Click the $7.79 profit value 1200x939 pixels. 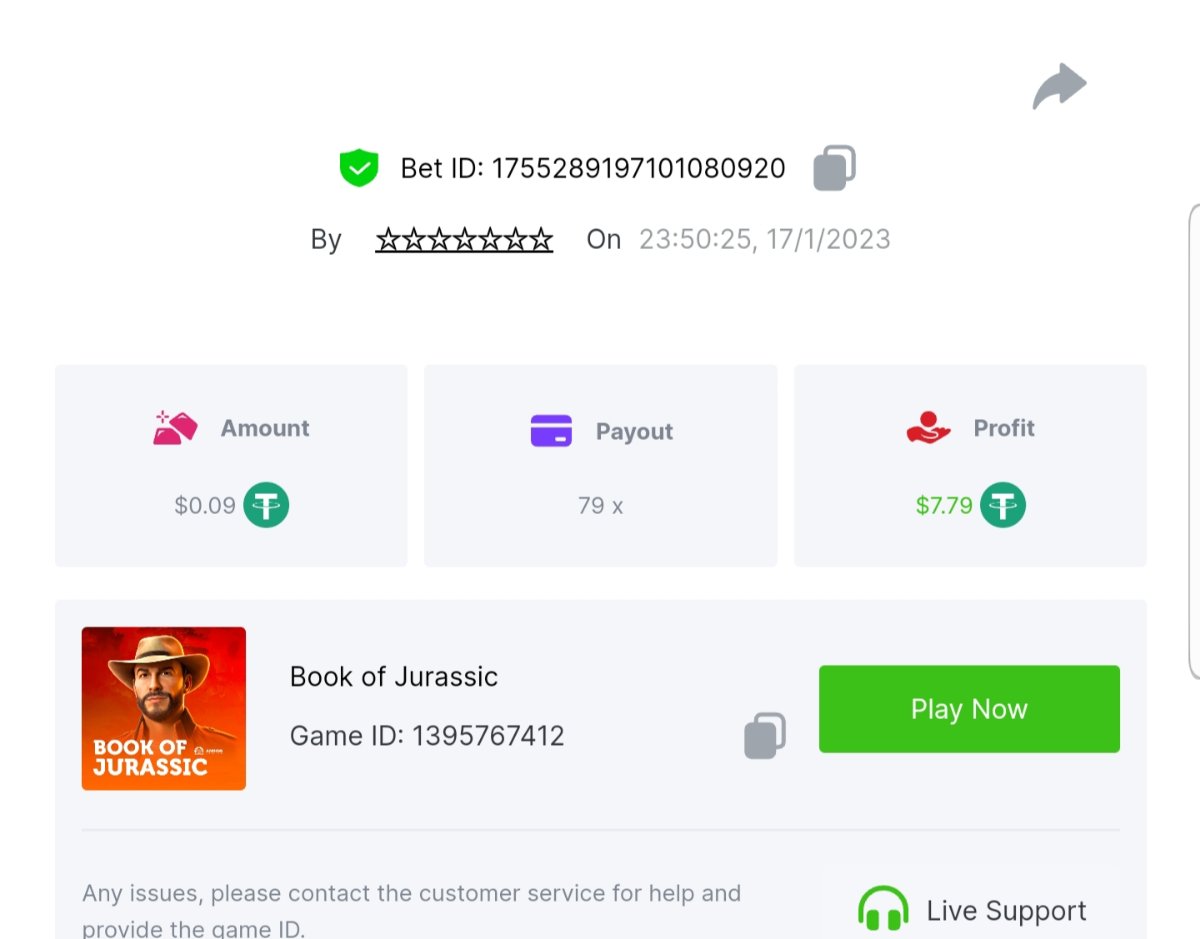(944, 506)
